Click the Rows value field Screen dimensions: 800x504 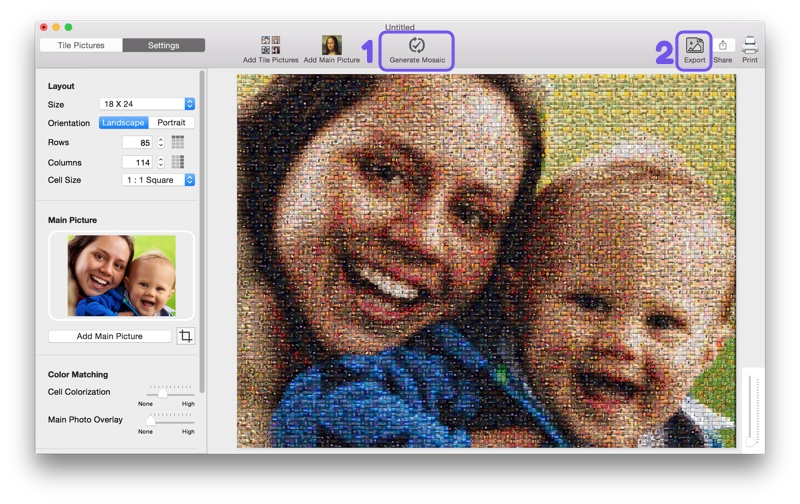[137, 142]
